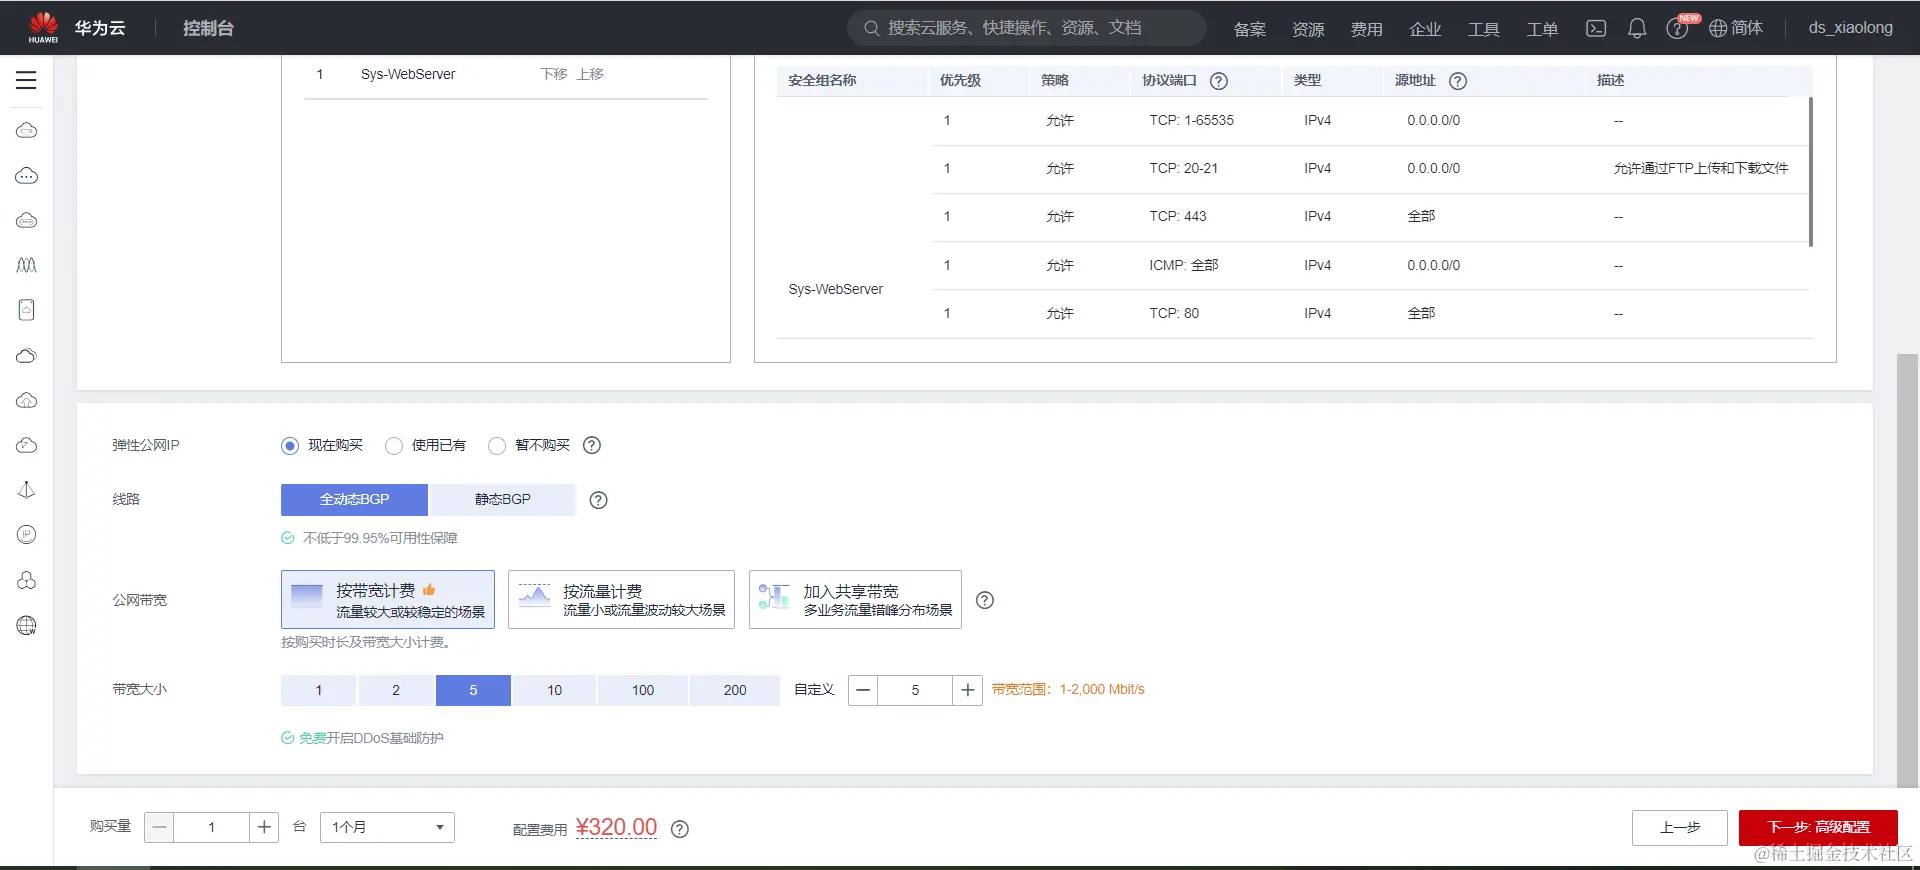Click 下一步: 高级配置 button

pos(1818,827)
